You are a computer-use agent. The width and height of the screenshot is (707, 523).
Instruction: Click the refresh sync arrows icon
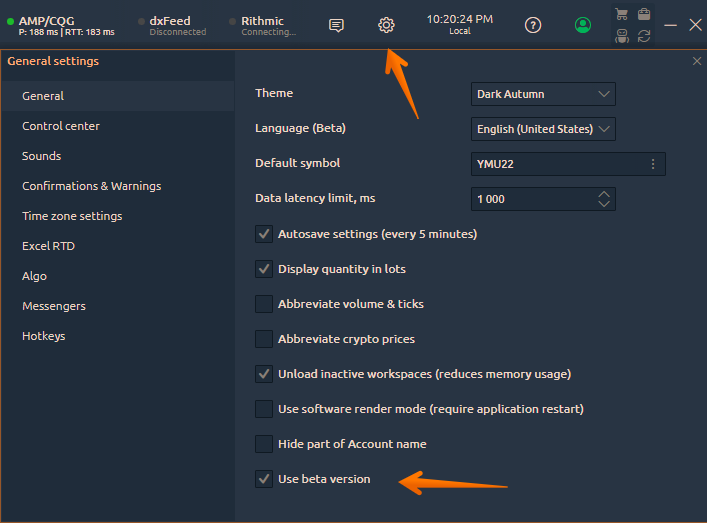[x=644, y=36]
